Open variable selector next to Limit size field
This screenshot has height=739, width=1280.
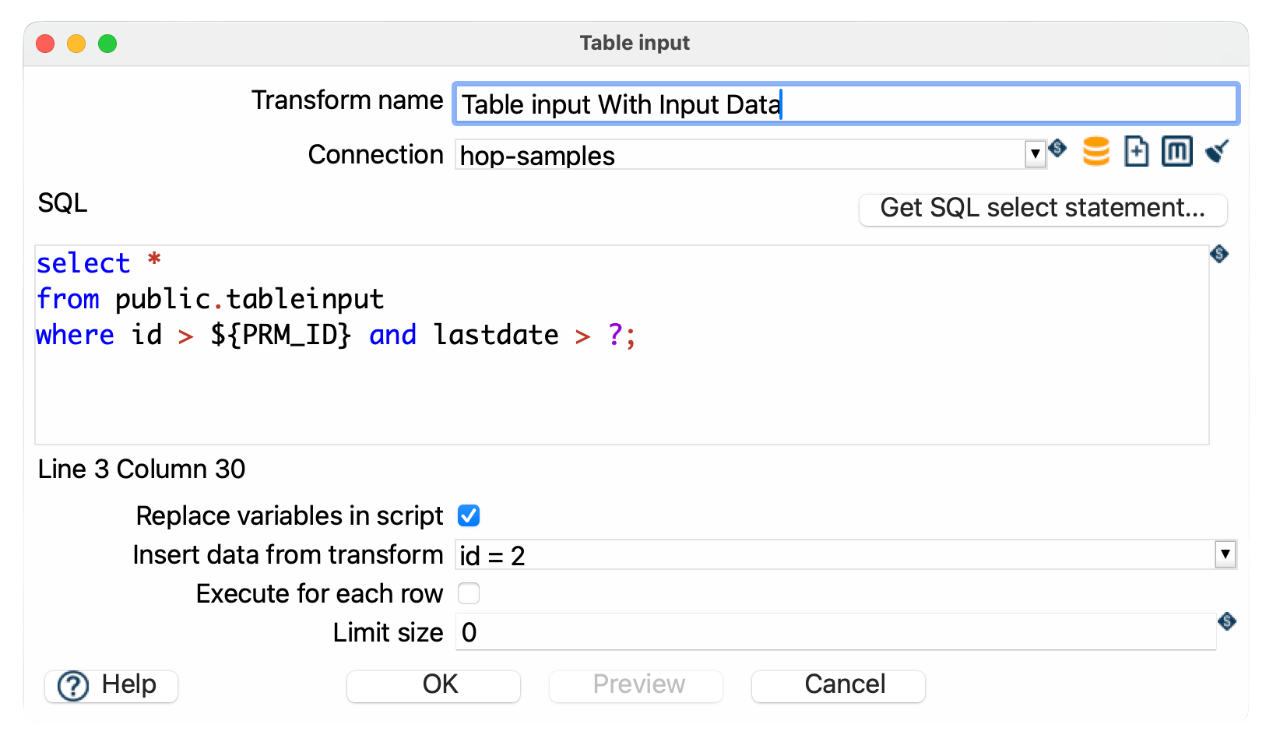tap(1226, 621)
